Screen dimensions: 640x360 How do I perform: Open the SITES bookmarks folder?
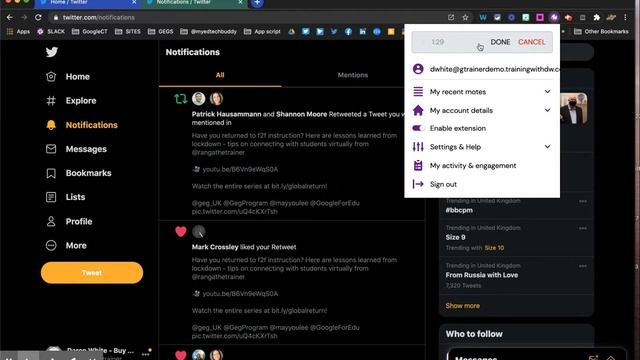tap(127, 31)
